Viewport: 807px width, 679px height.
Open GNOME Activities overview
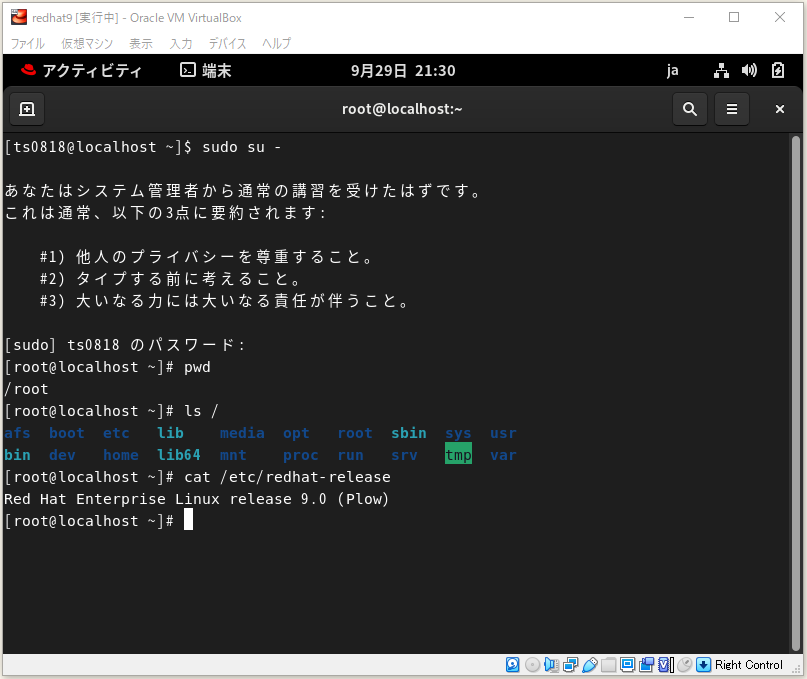click(92, 71)
